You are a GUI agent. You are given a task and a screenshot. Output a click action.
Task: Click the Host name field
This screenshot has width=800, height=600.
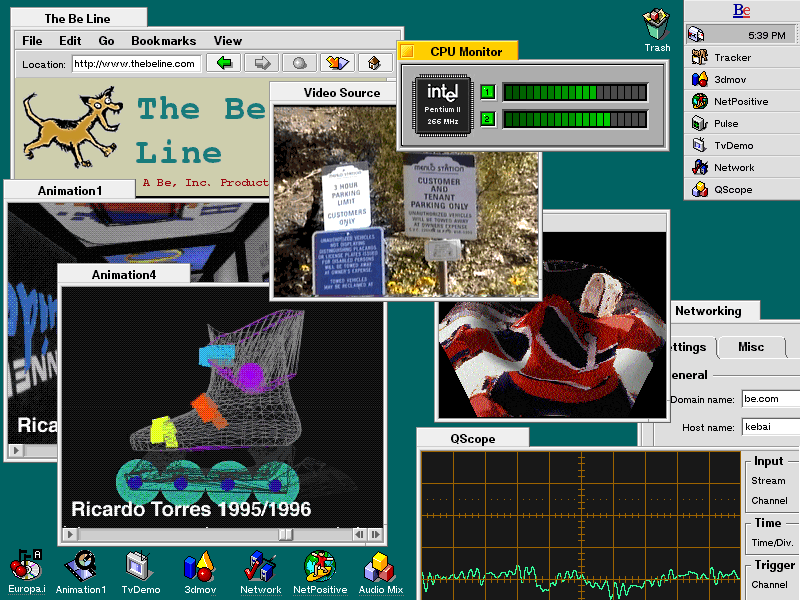771,427
